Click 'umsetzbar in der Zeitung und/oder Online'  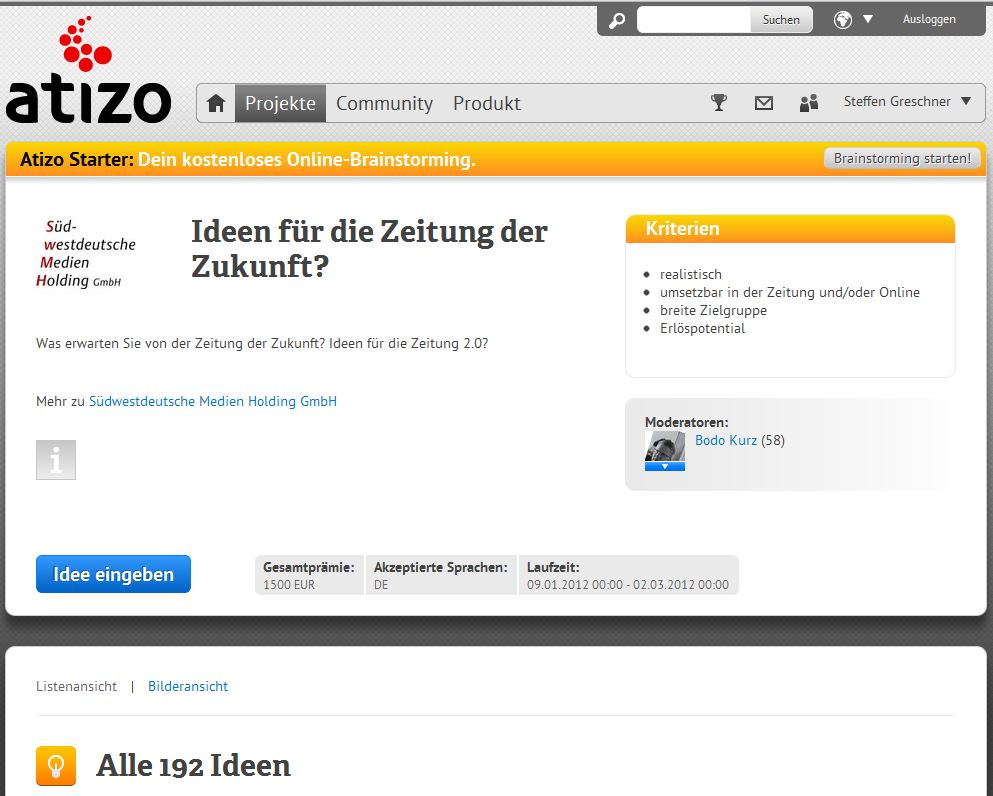click(790, 293)
